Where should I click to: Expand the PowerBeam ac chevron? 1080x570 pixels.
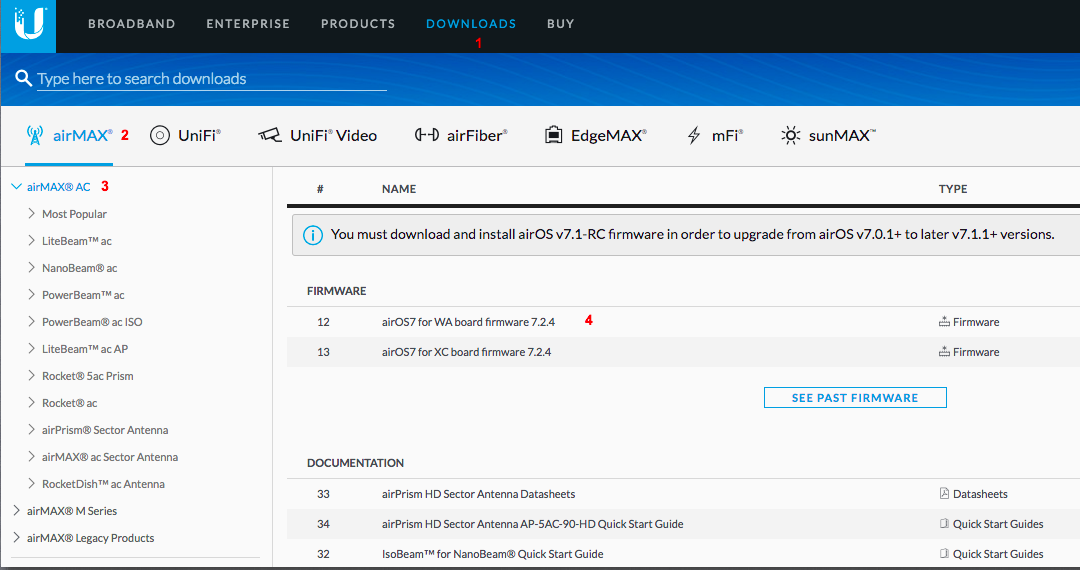point(32,294)
